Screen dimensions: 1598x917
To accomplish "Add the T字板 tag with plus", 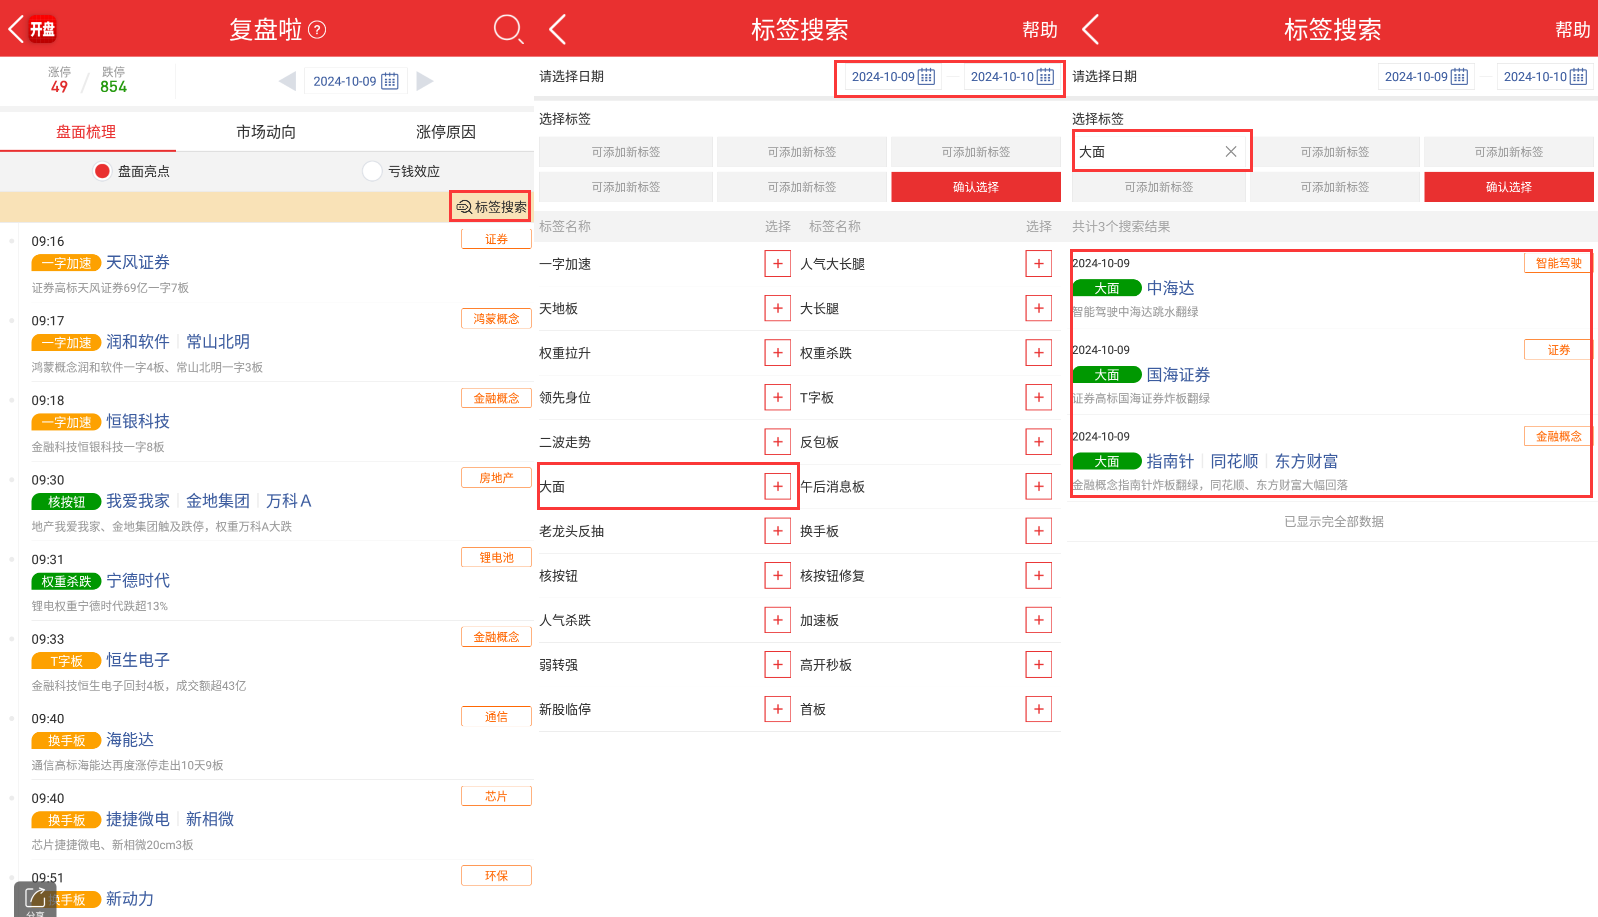I will pos(1039,397).
